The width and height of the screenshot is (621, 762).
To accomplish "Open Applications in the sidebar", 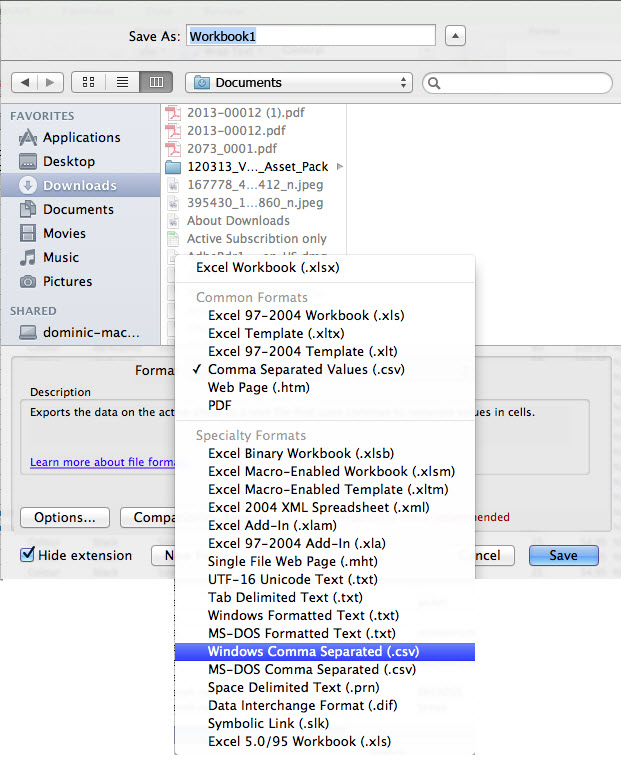I will pos(81,138).
